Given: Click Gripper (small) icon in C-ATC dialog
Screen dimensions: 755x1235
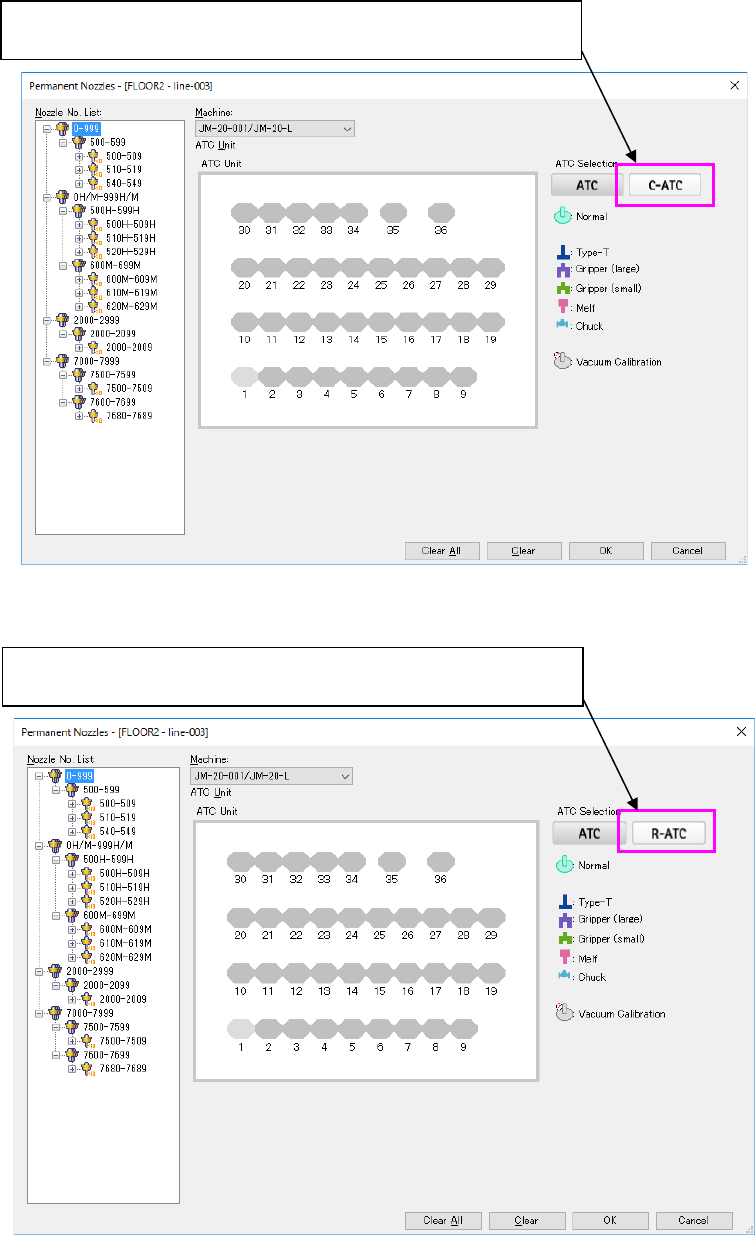Looking at the screenshot, I should (x=562, y=288).
